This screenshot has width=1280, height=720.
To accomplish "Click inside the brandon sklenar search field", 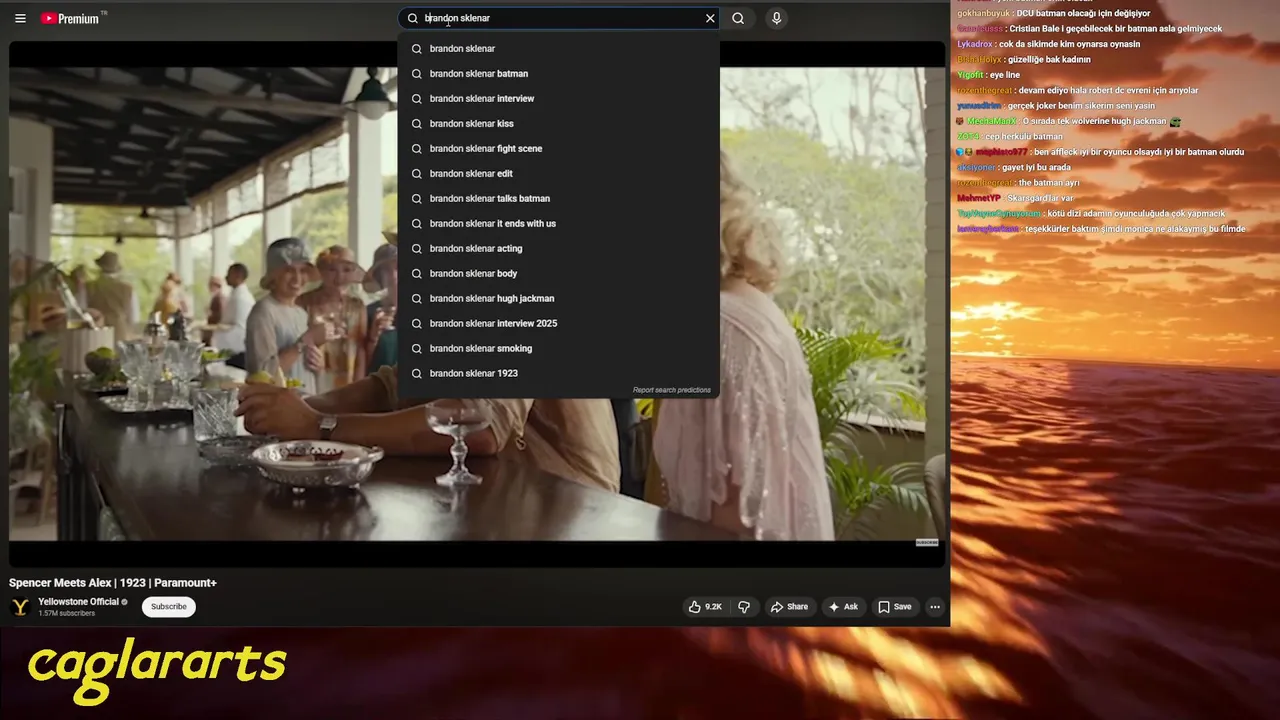I will pos(560,18).
